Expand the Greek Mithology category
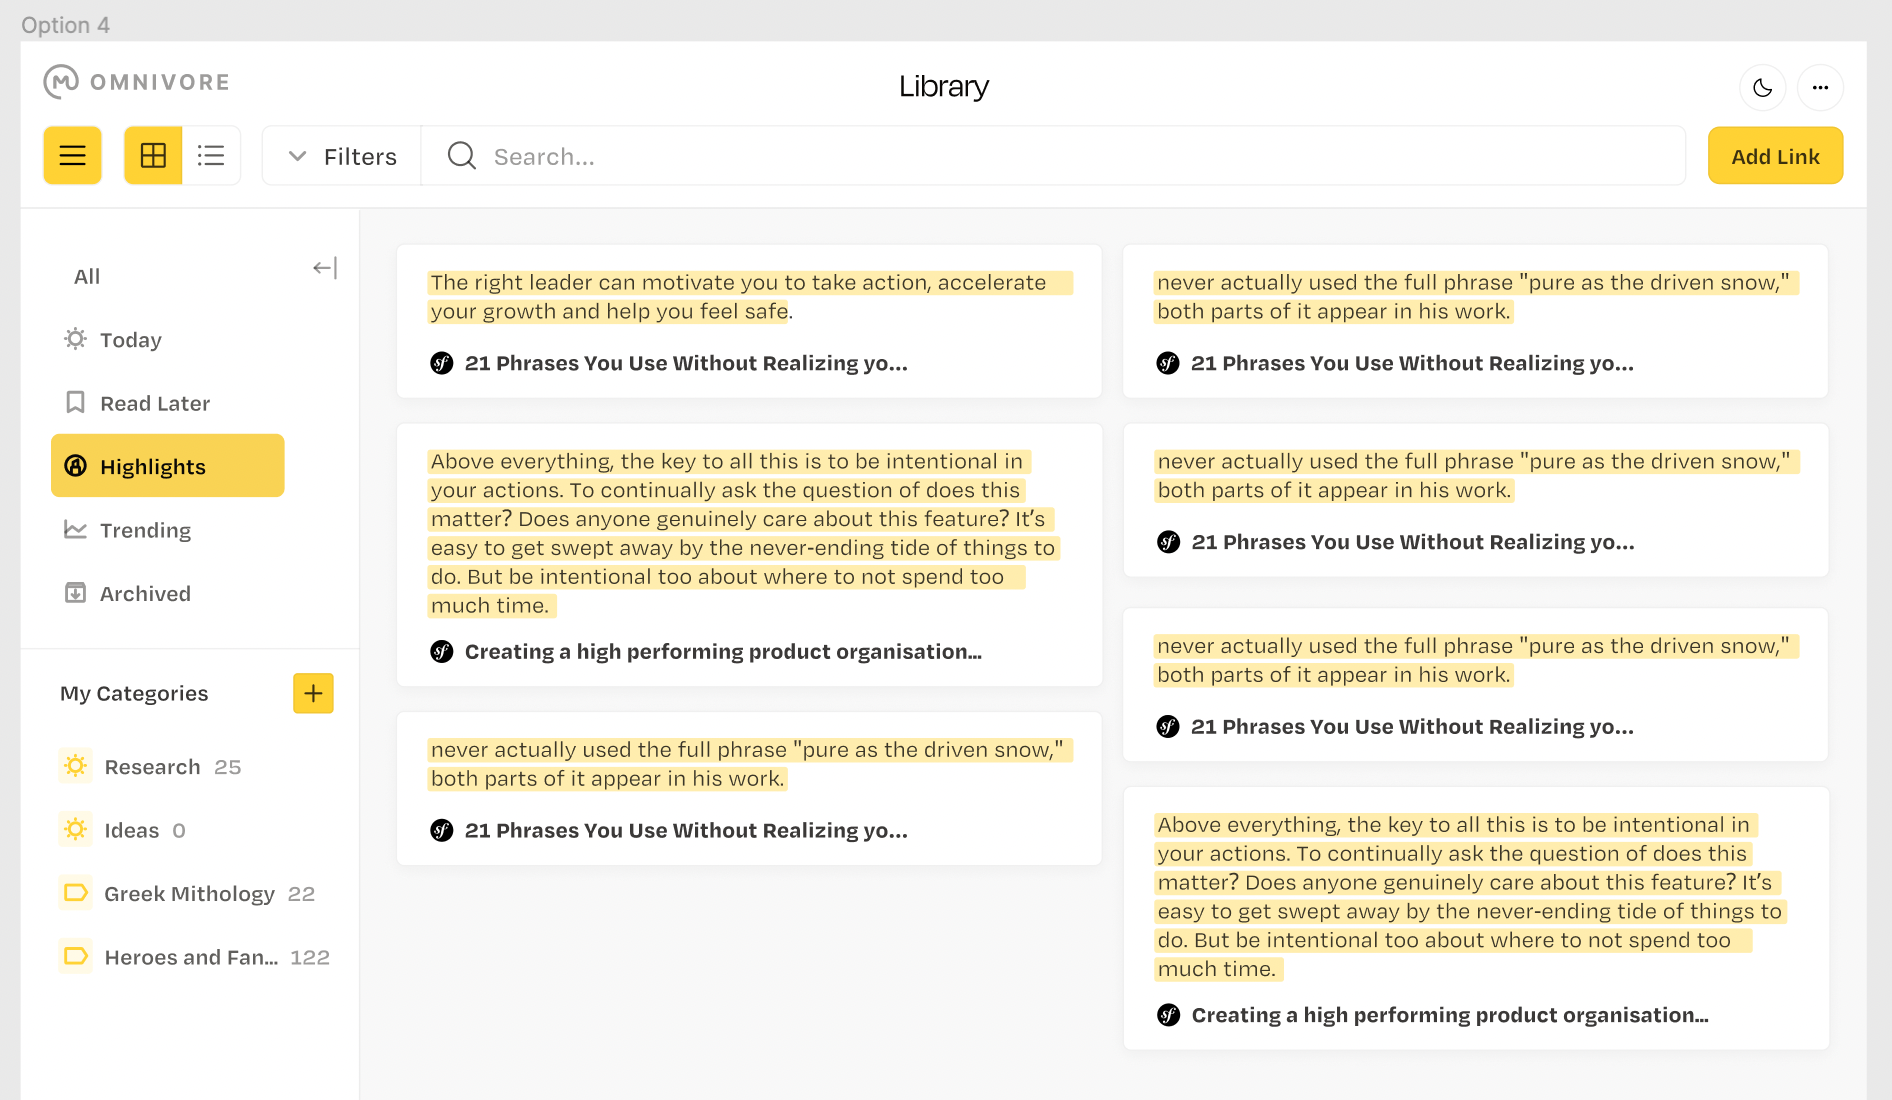Screen dimensions: 1892x1100 [189, 893]
